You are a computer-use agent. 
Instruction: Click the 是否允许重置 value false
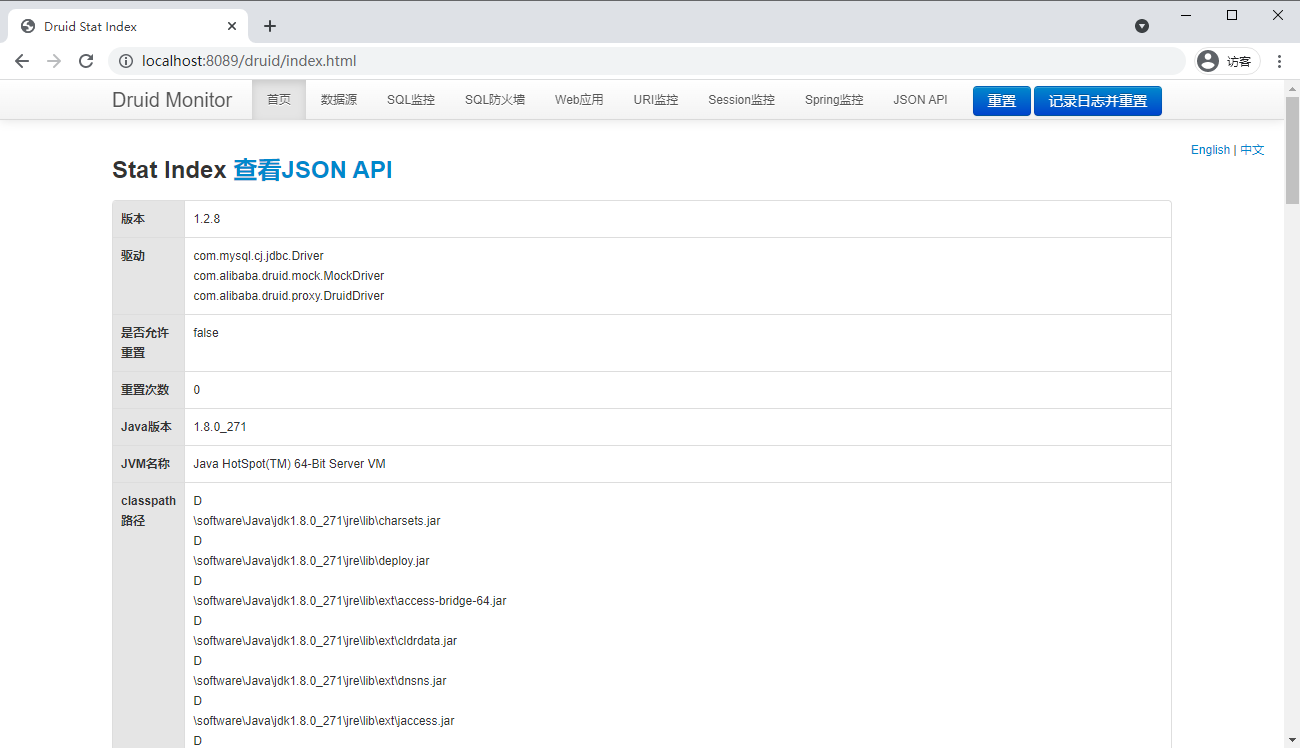[x=206, y=333]
